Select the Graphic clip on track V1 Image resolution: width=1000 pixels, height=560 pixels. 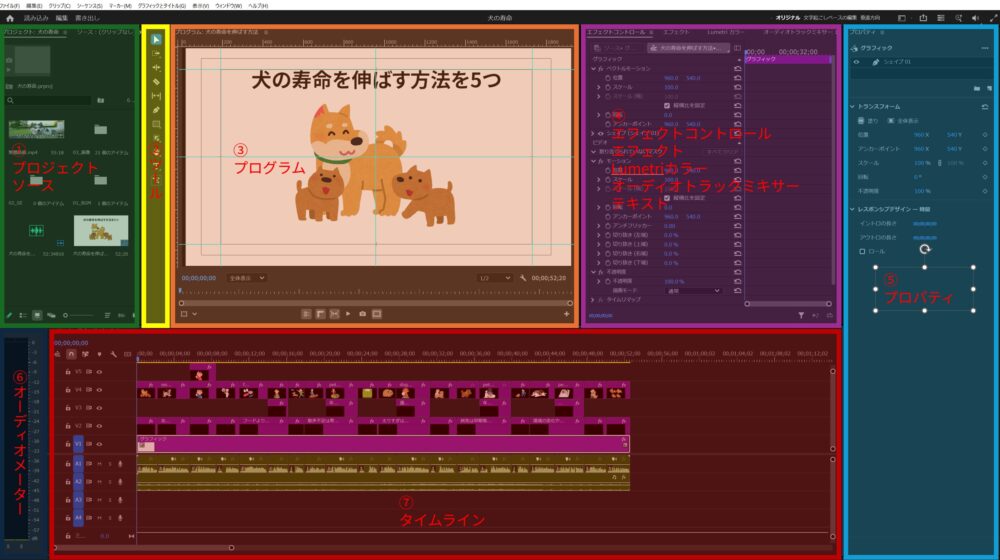[x=383, y=444]
